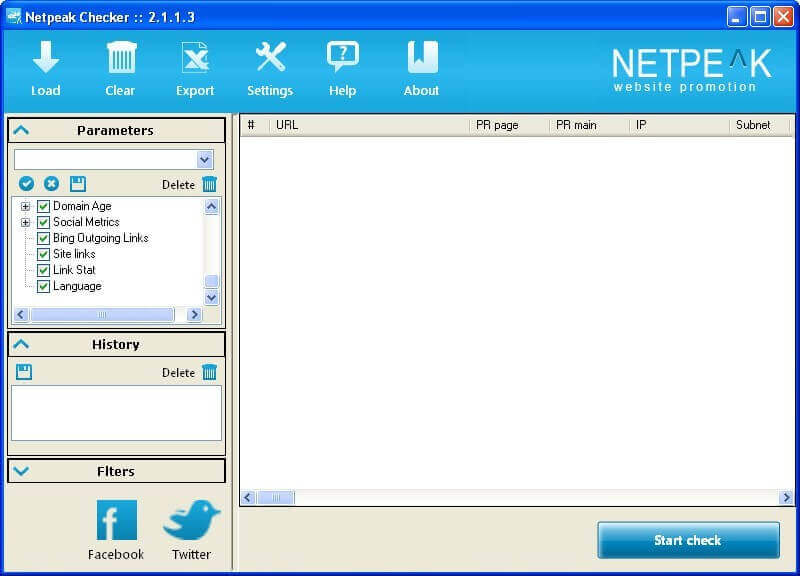Select the Link Stat row text
Image resolution: width=800 pixels, height=576 pixels.
pyautogui.click(x=74, y=270)
